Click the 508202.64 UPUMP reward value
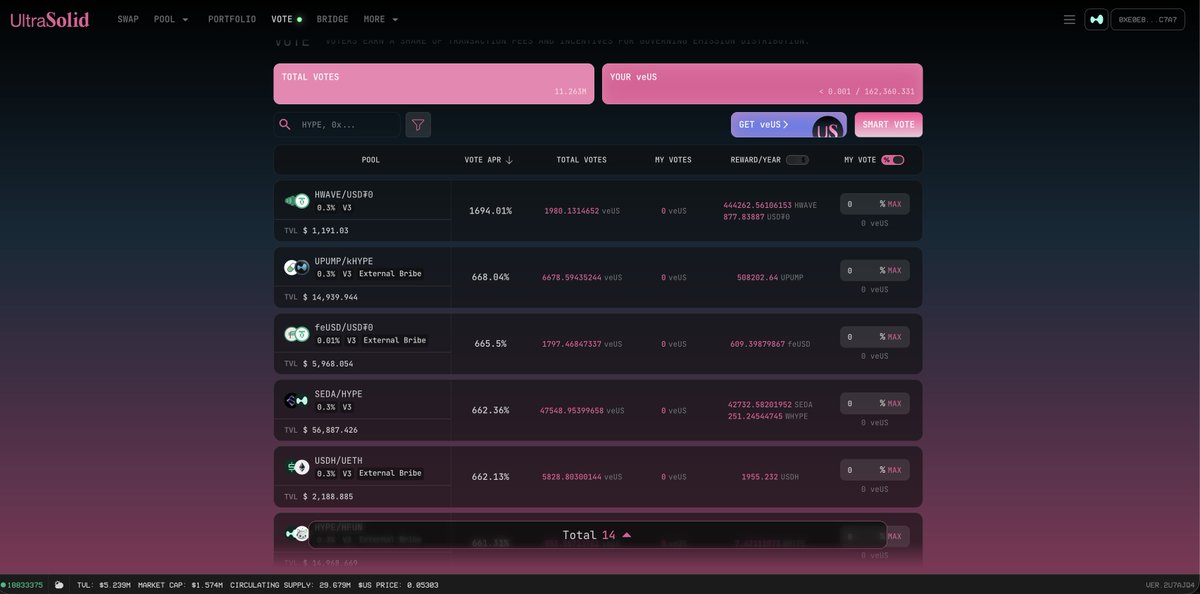Screen dimensions: 1200x594 tap(770, 277)
